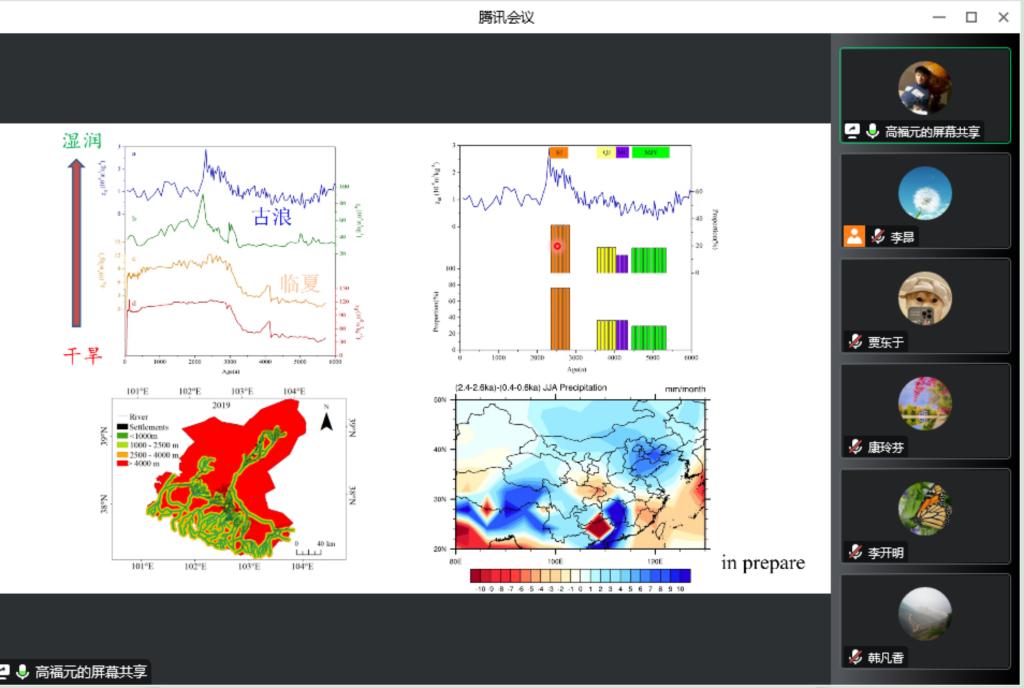Maximize the 腾讯会议 window
Viewport: 1024px width, 688px height.
pos(970,17)
